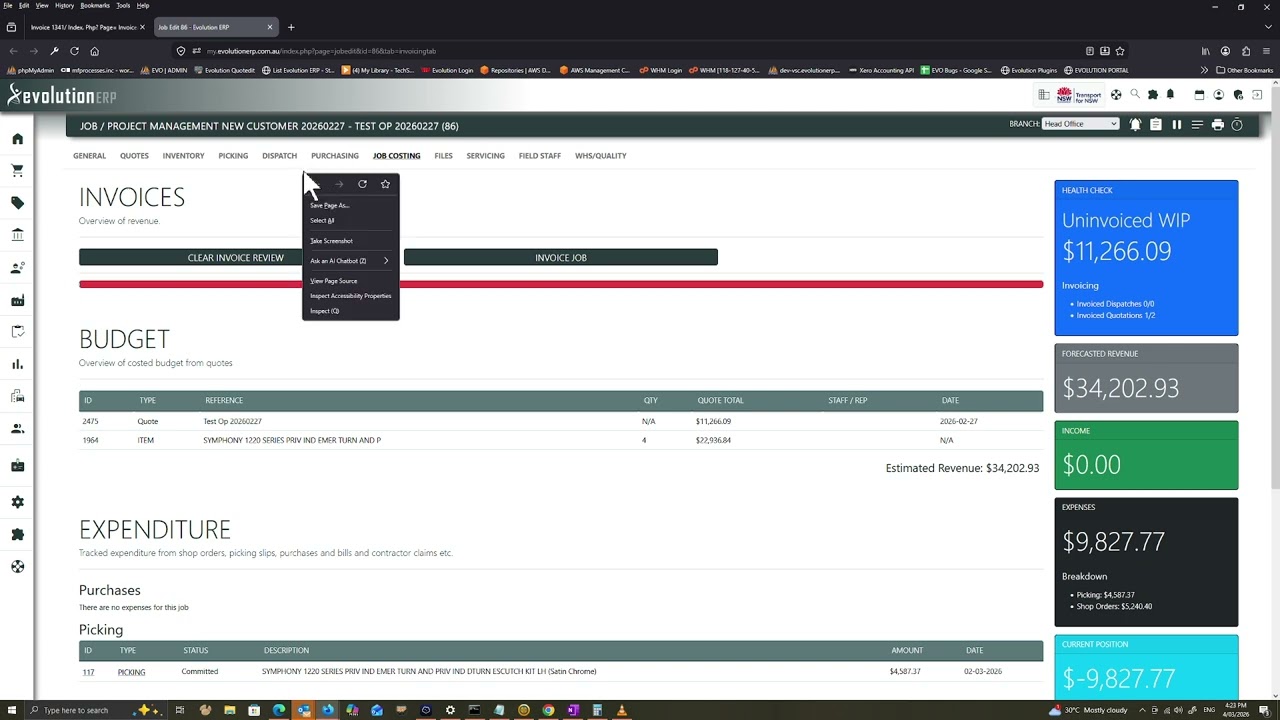Open the clipboard notes icon in the job bar
Viewport: 1280px width, 720px height.
pyautogui.click(x=1156, y=125)
